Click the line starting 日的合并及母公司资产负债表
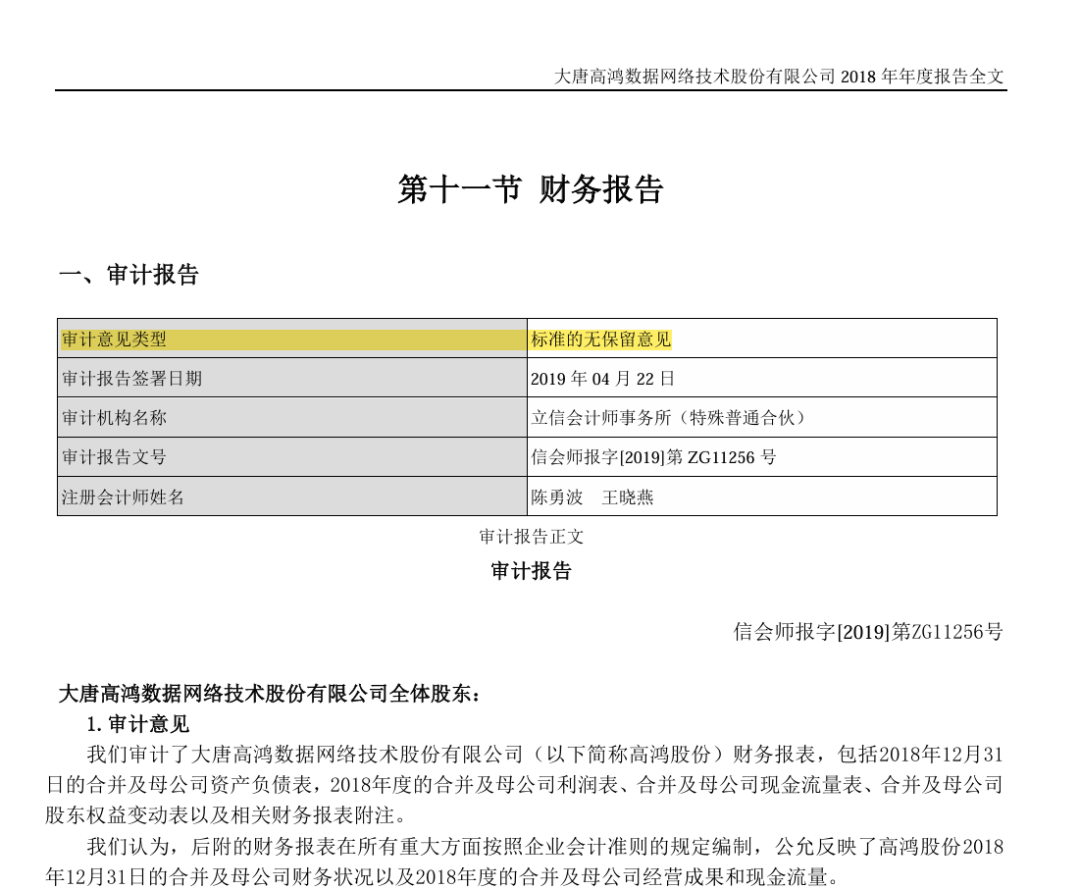Viewport: 1080px width, 889px height. [525, 785]
